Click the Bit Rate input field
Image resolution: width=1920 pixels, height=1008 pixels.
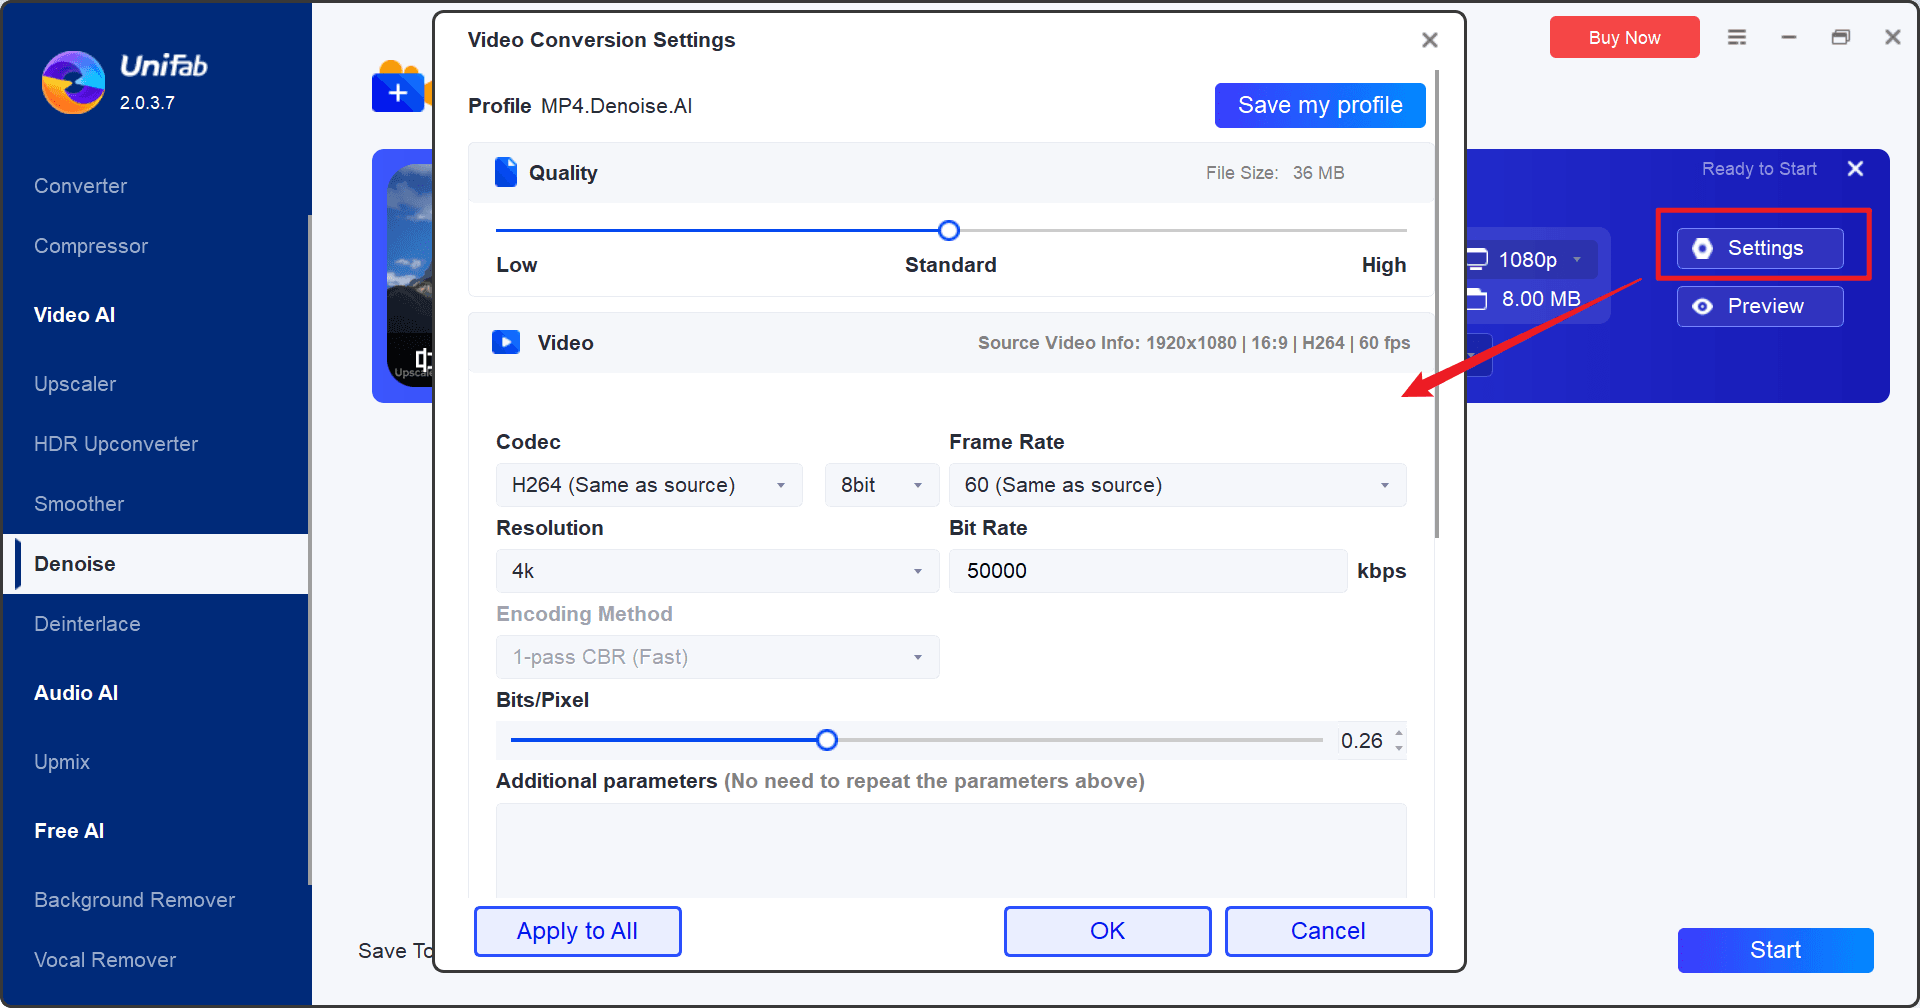coord(1148,571)
